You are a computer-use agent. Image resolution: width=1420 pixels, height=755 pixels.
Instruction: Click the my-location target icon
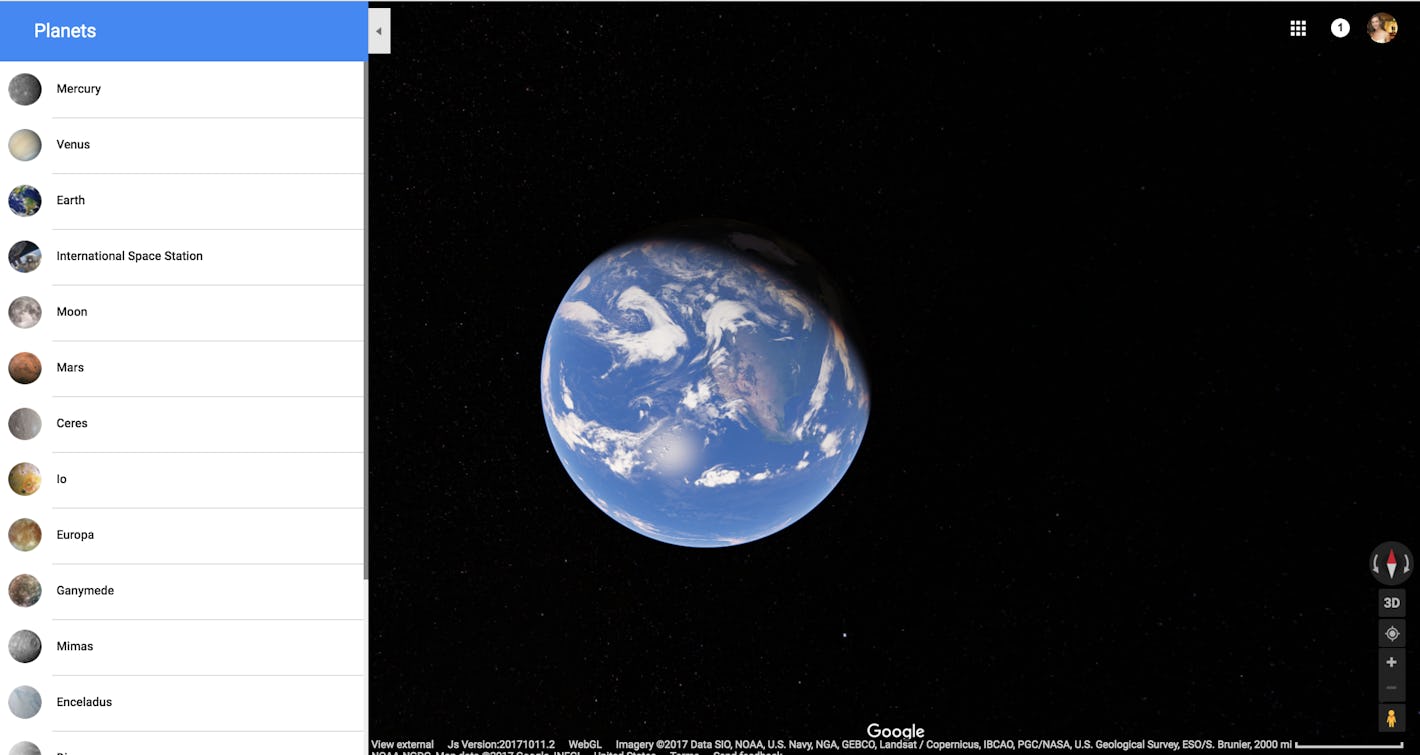(1391, 633)
